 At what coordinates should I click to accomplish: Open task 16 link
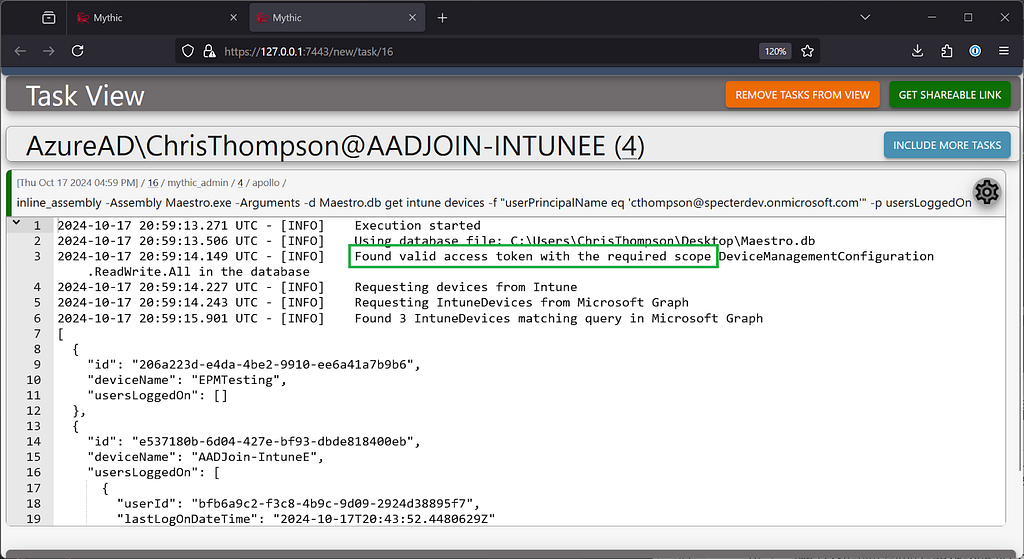coord(153,183)
